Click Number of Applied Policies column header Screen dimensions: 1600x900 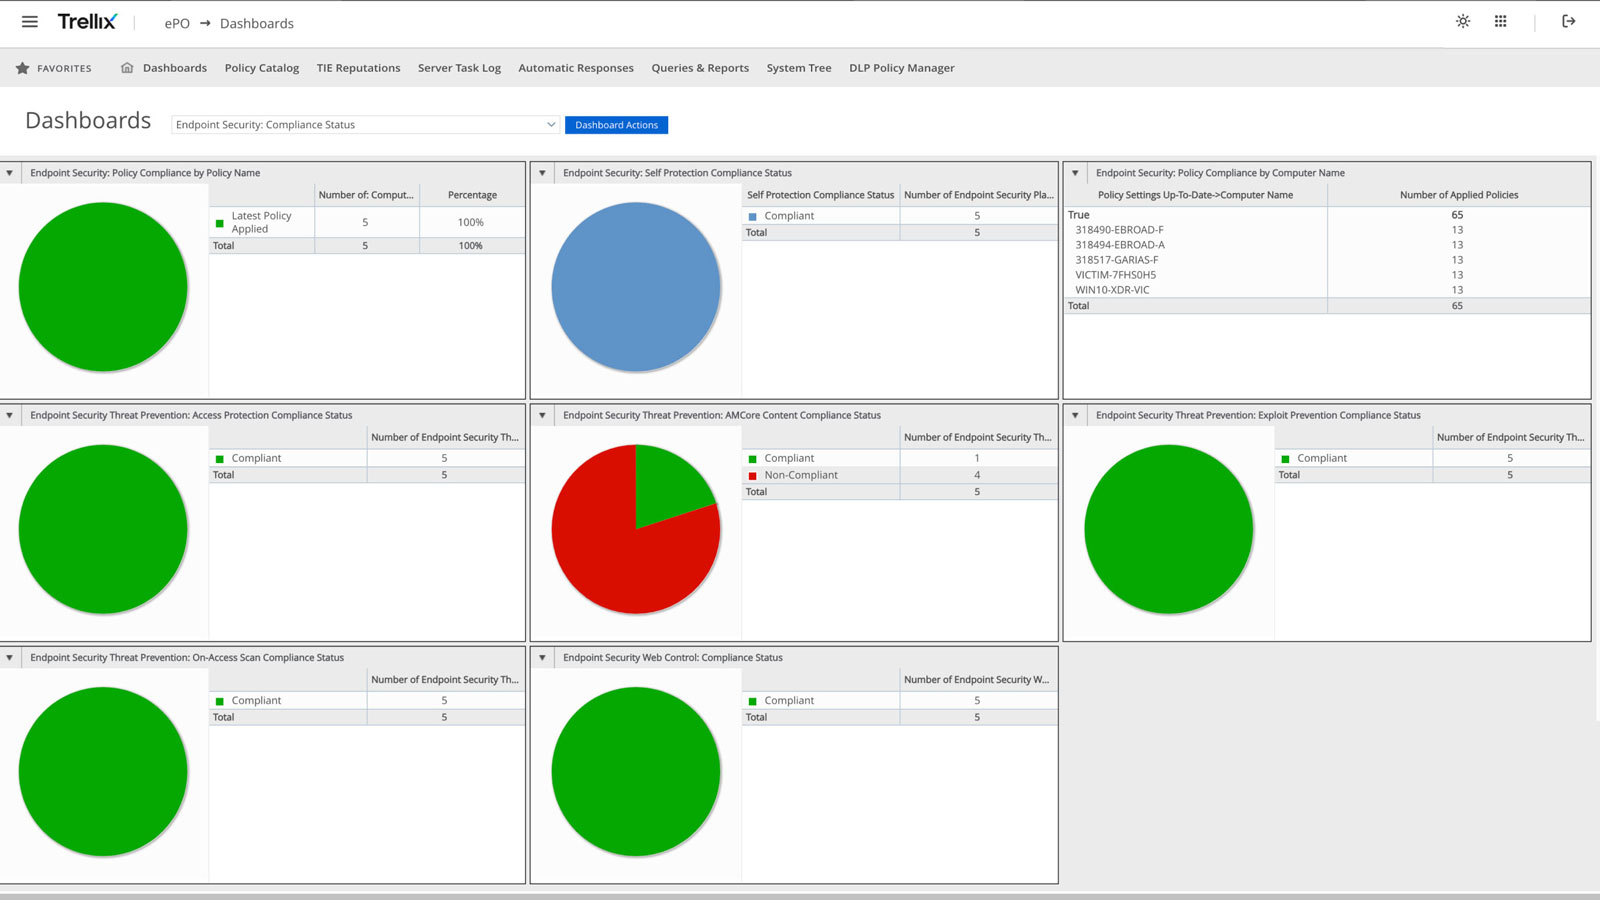coord(1458,195)
